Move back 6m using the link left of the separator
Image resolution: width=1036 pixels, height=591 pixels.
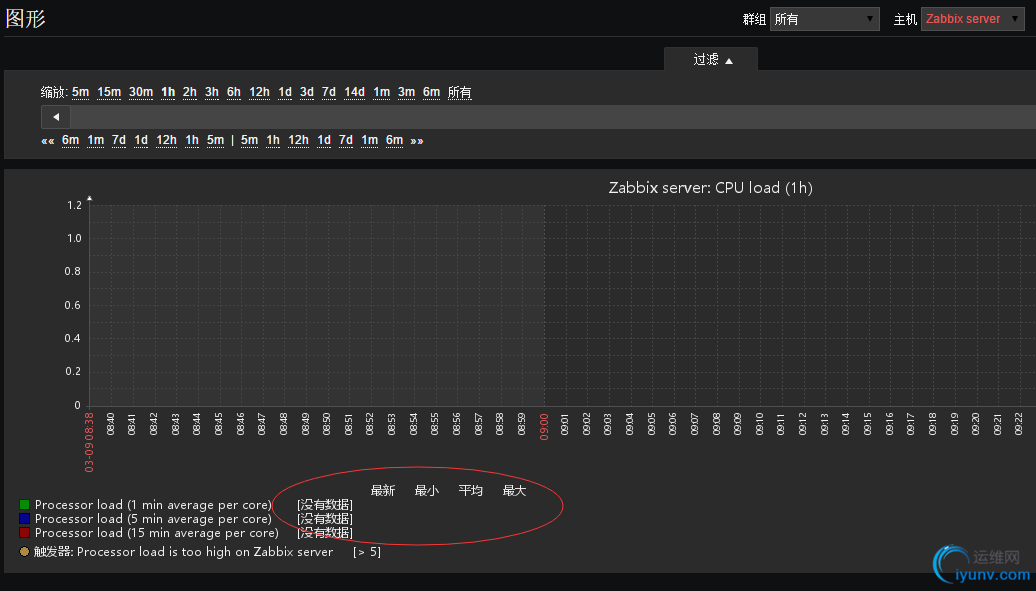point(70,140)
